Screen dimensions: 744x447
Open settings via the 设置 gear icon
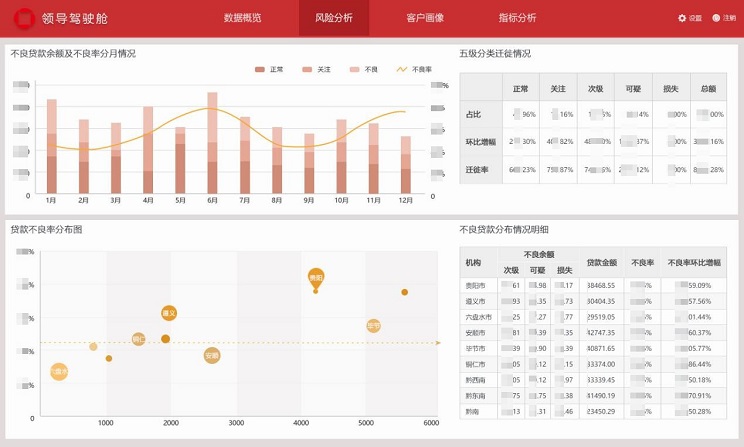coord(683,18)
